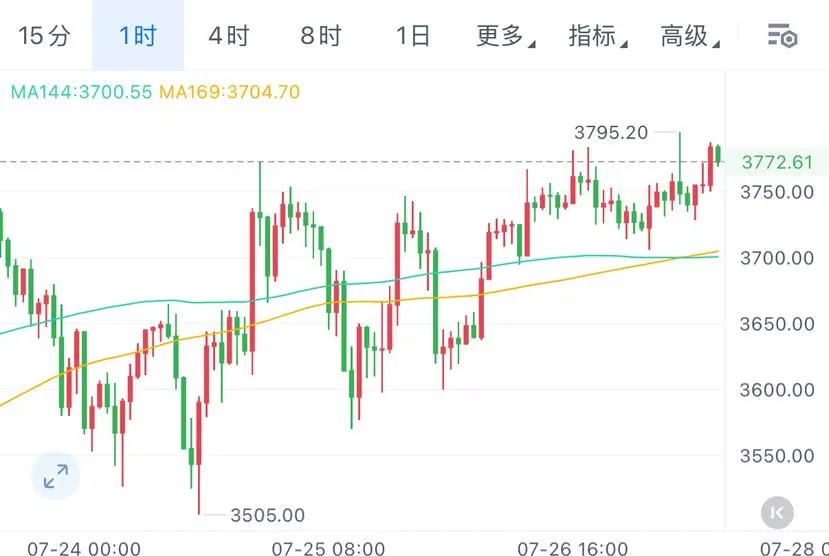Tap the MA144:3700.55 indicator label
The height and width of the screenshot is (556, 829).
(x=81, y=92)
